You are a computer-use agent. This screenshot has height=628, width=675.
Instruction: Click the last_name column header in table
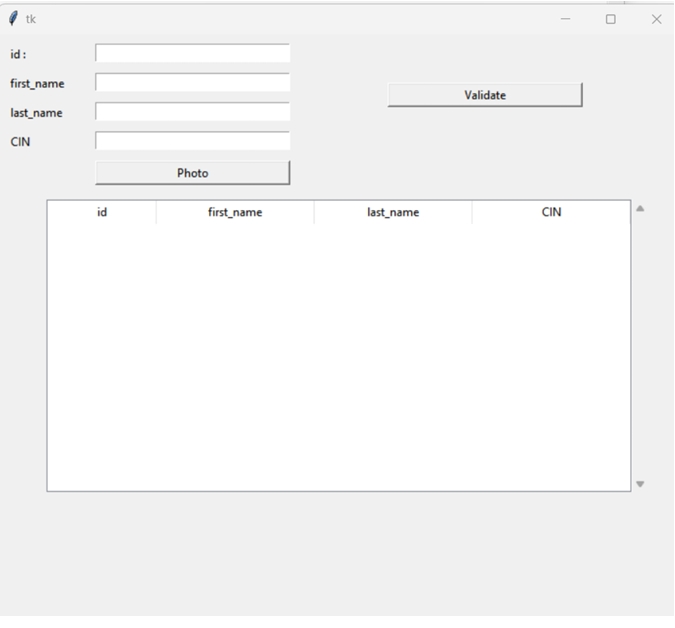[x=393, y=212]
